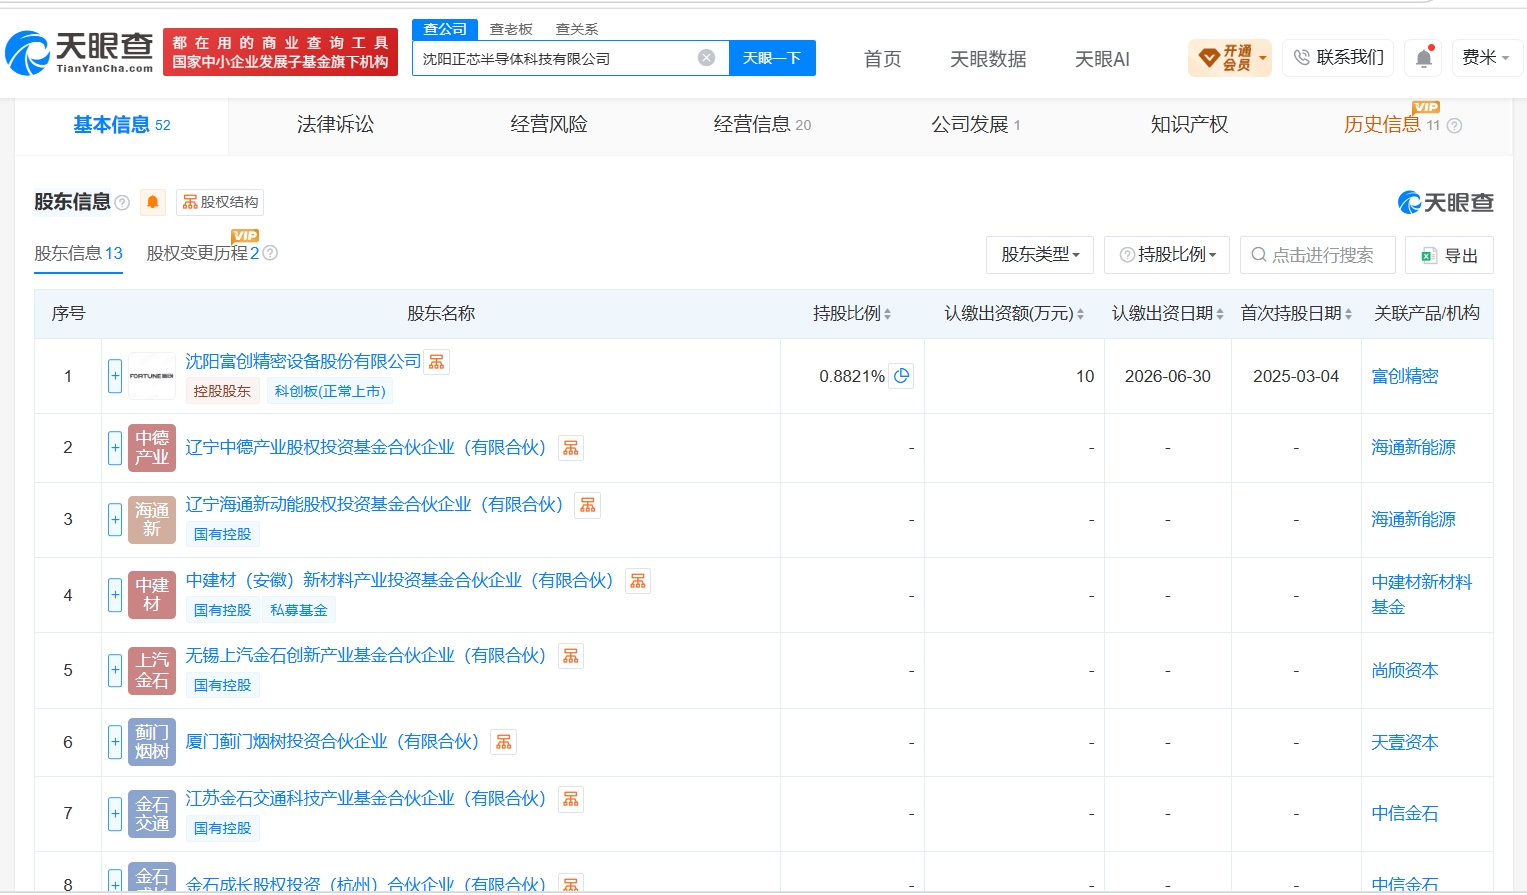Click the TianYanCha logo
Image resolution: width=1527 pixels, height=895 pixels.
(x=80, y=52)
